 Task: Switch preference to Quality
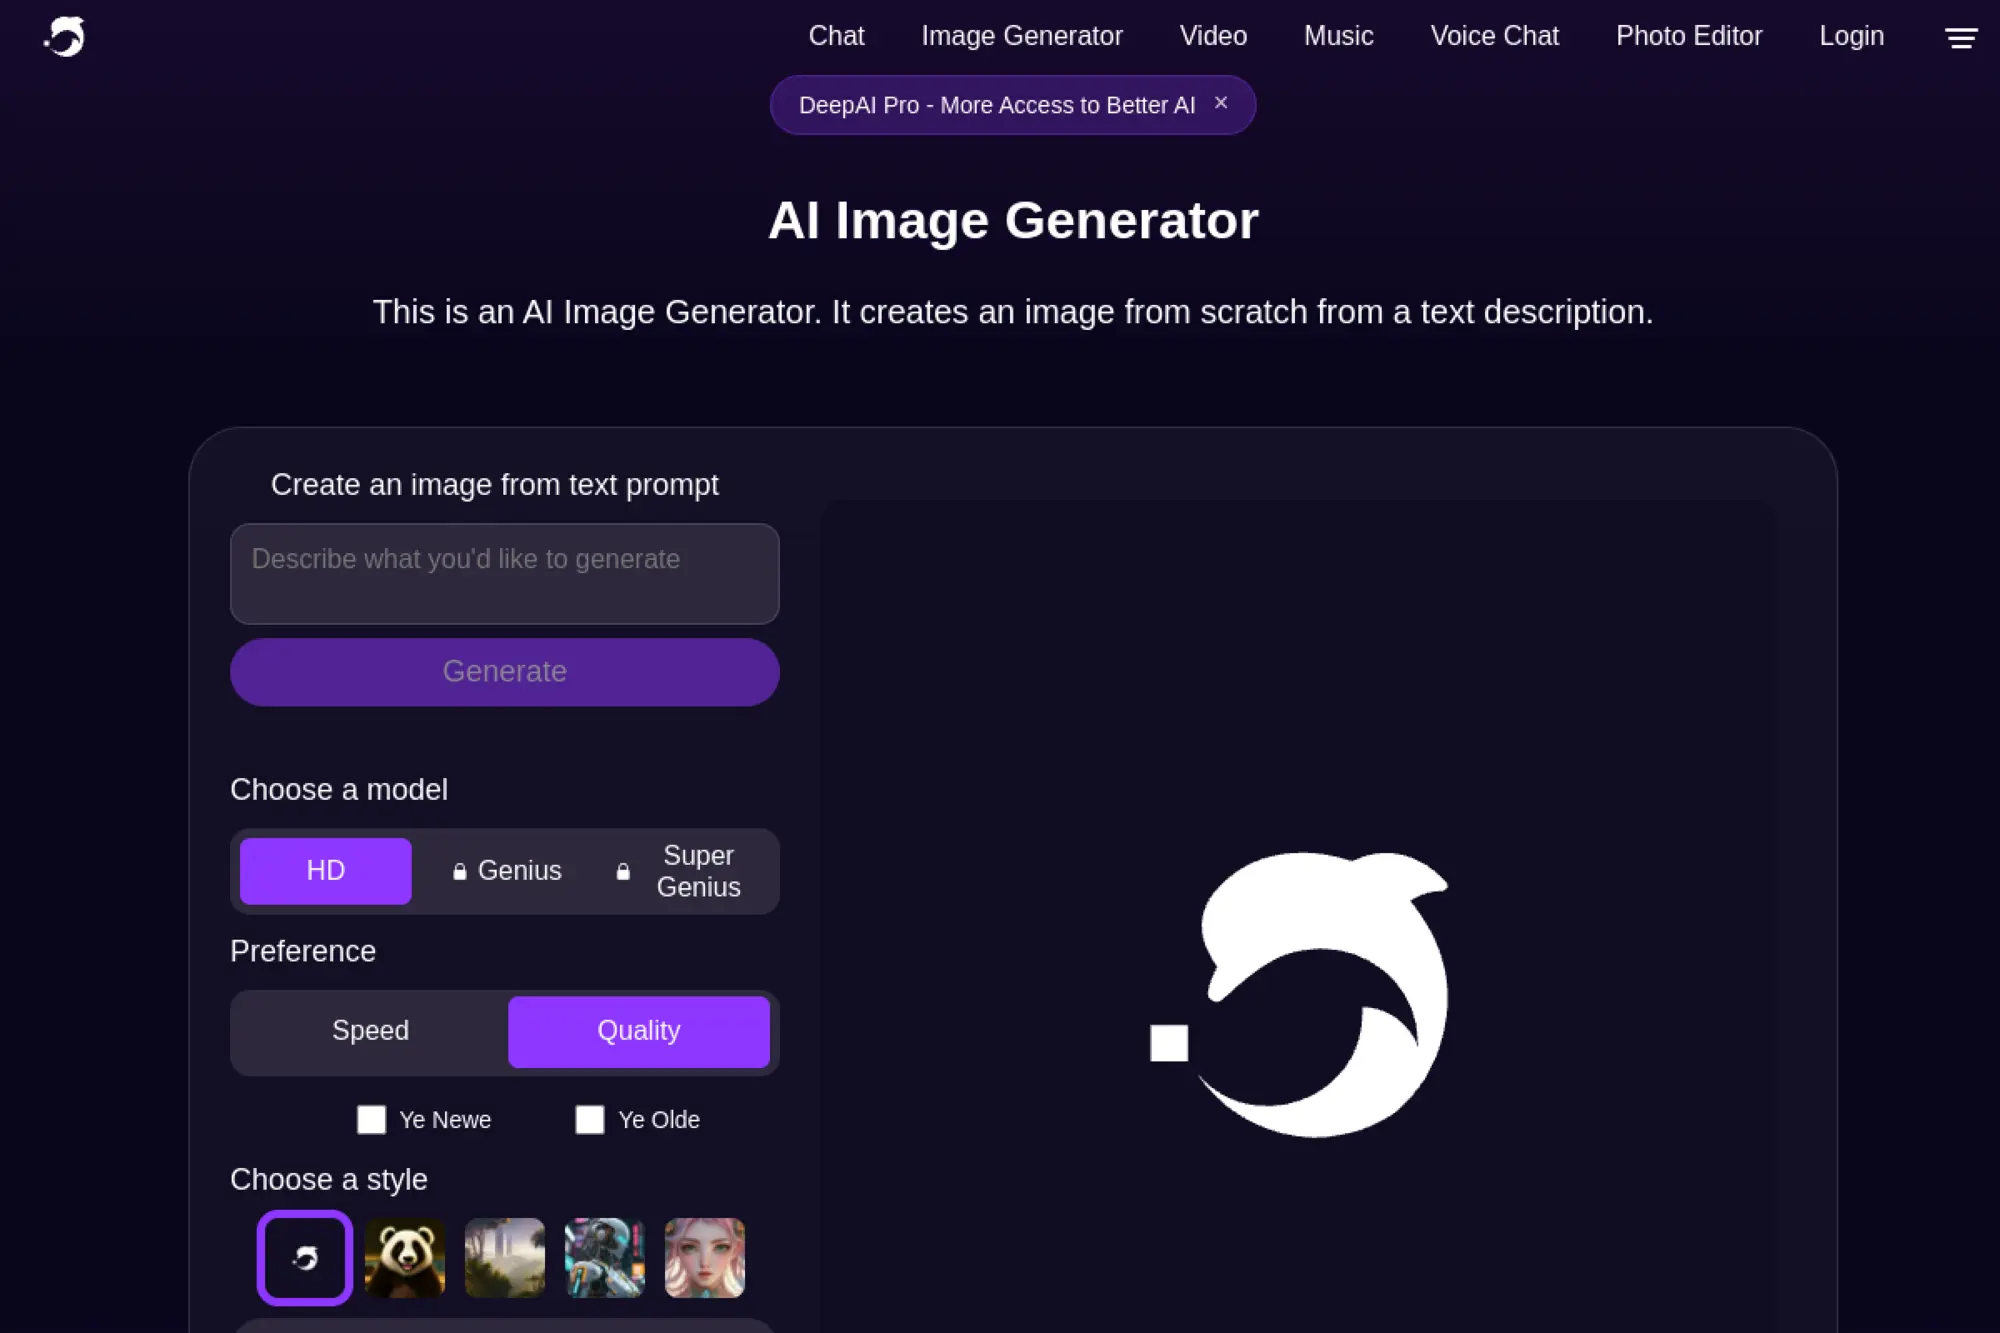(x=638, y=1031)
